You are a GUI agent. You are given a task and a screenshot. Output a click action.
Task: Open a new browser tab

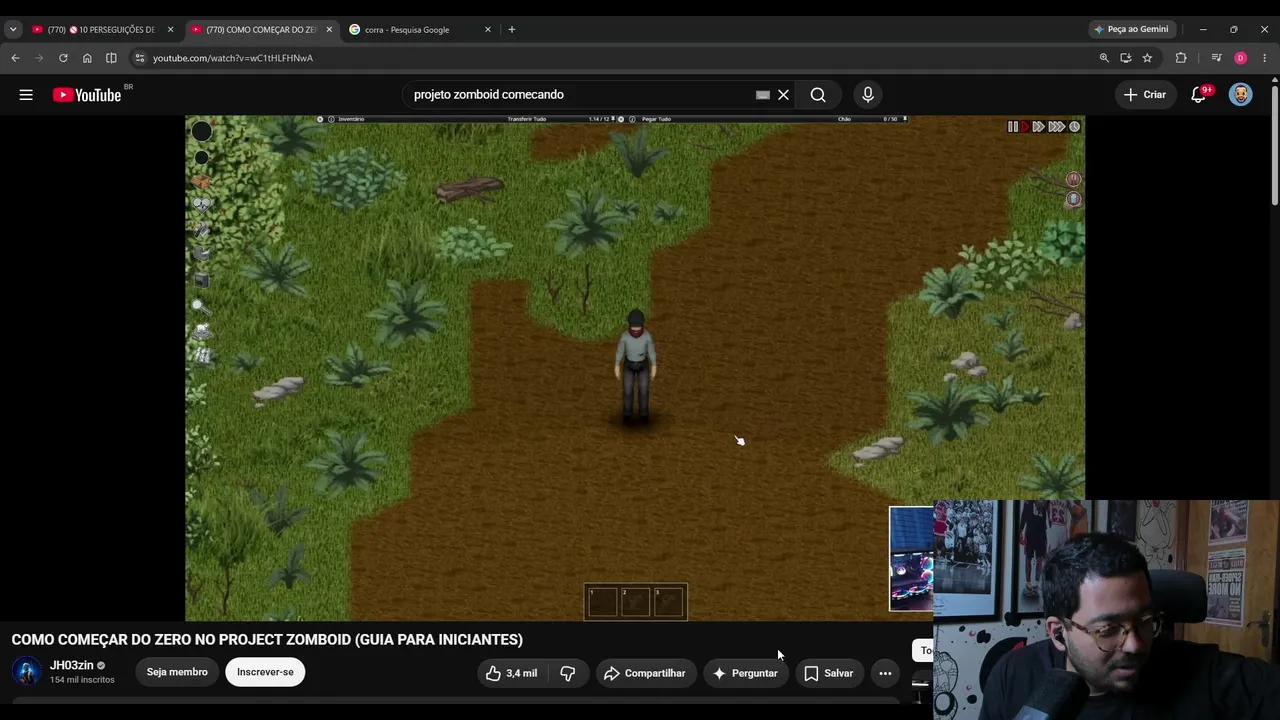click(511, 30)
